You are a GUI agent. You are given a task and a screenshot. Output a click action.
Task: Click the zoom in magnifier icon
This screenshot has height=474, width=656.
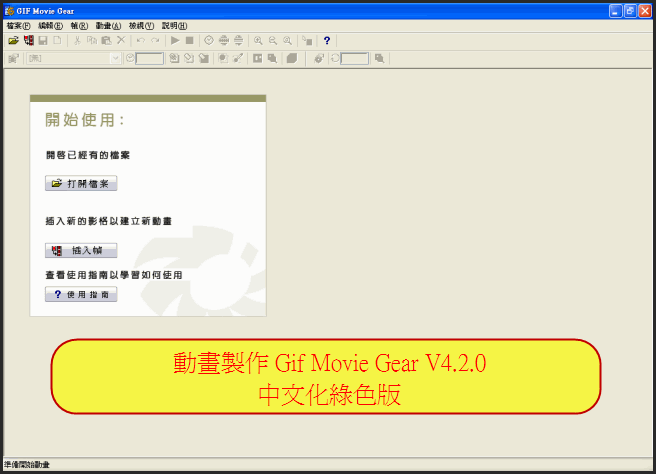pos(258,40)
